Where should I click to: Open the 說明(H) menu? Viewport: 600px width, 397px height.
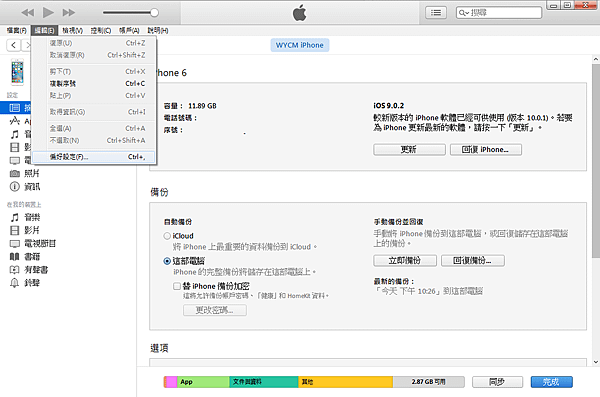[158, 30]
